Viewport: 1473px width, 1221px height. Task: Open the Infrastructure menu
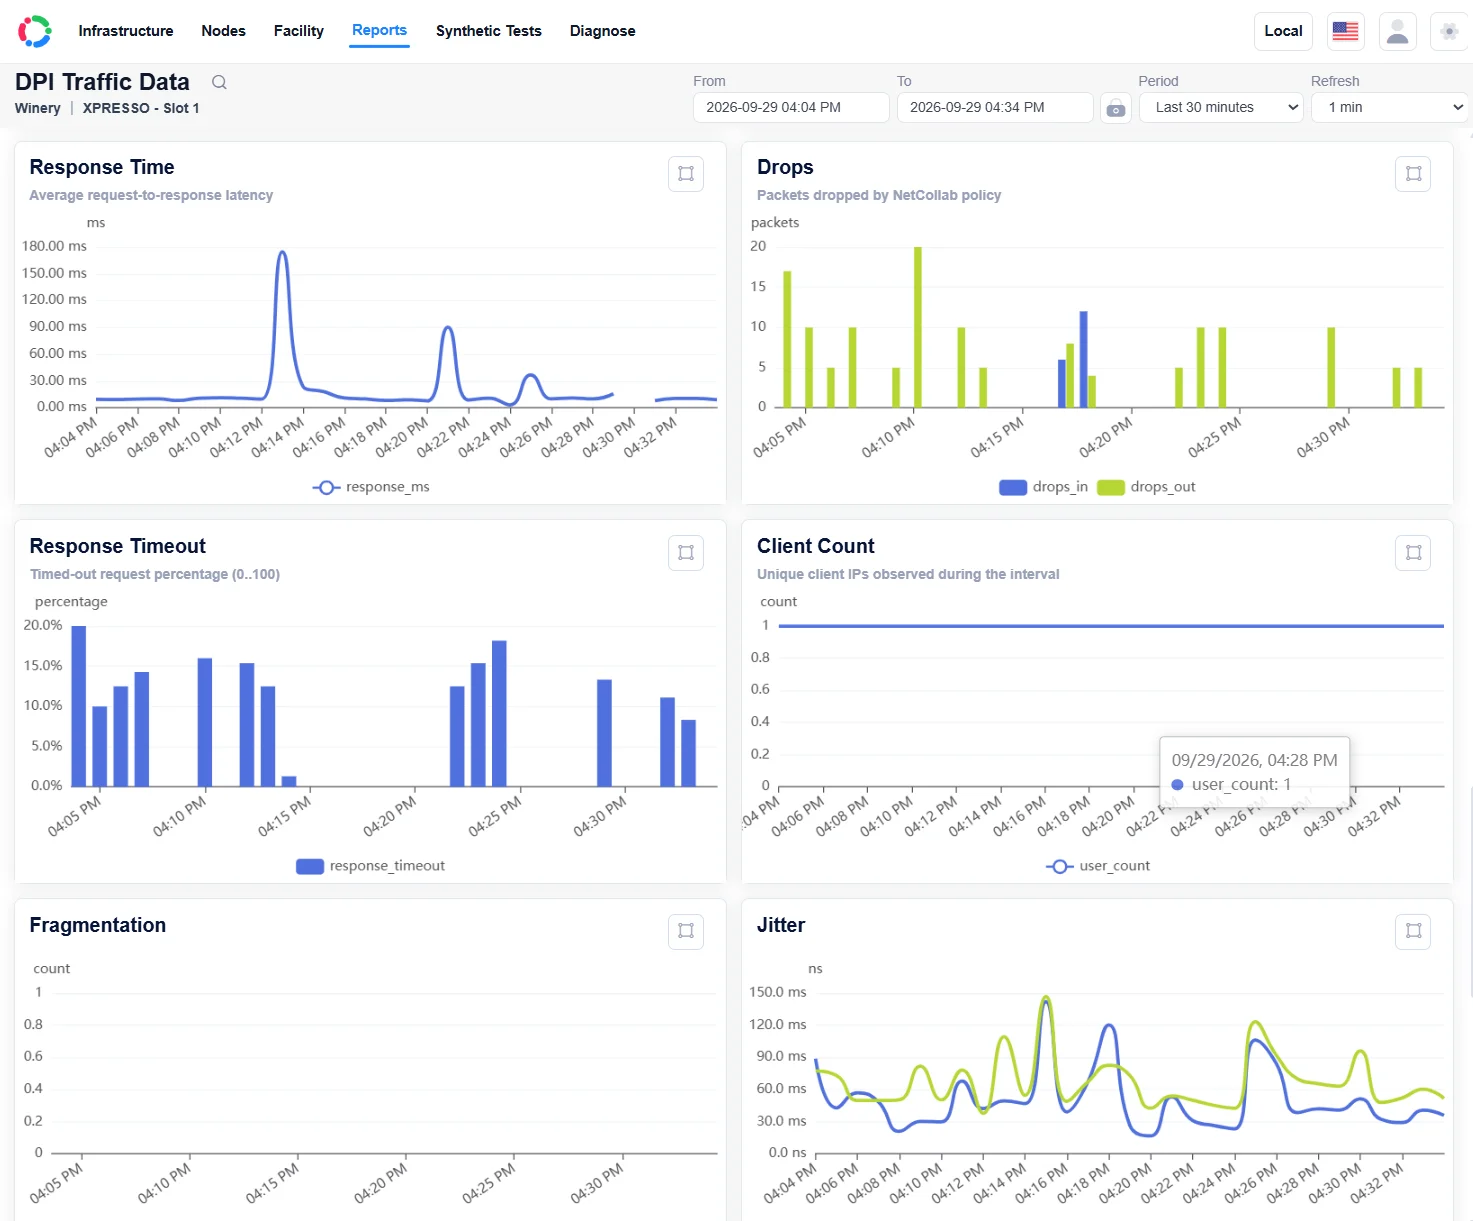click(x=126, y=31)
